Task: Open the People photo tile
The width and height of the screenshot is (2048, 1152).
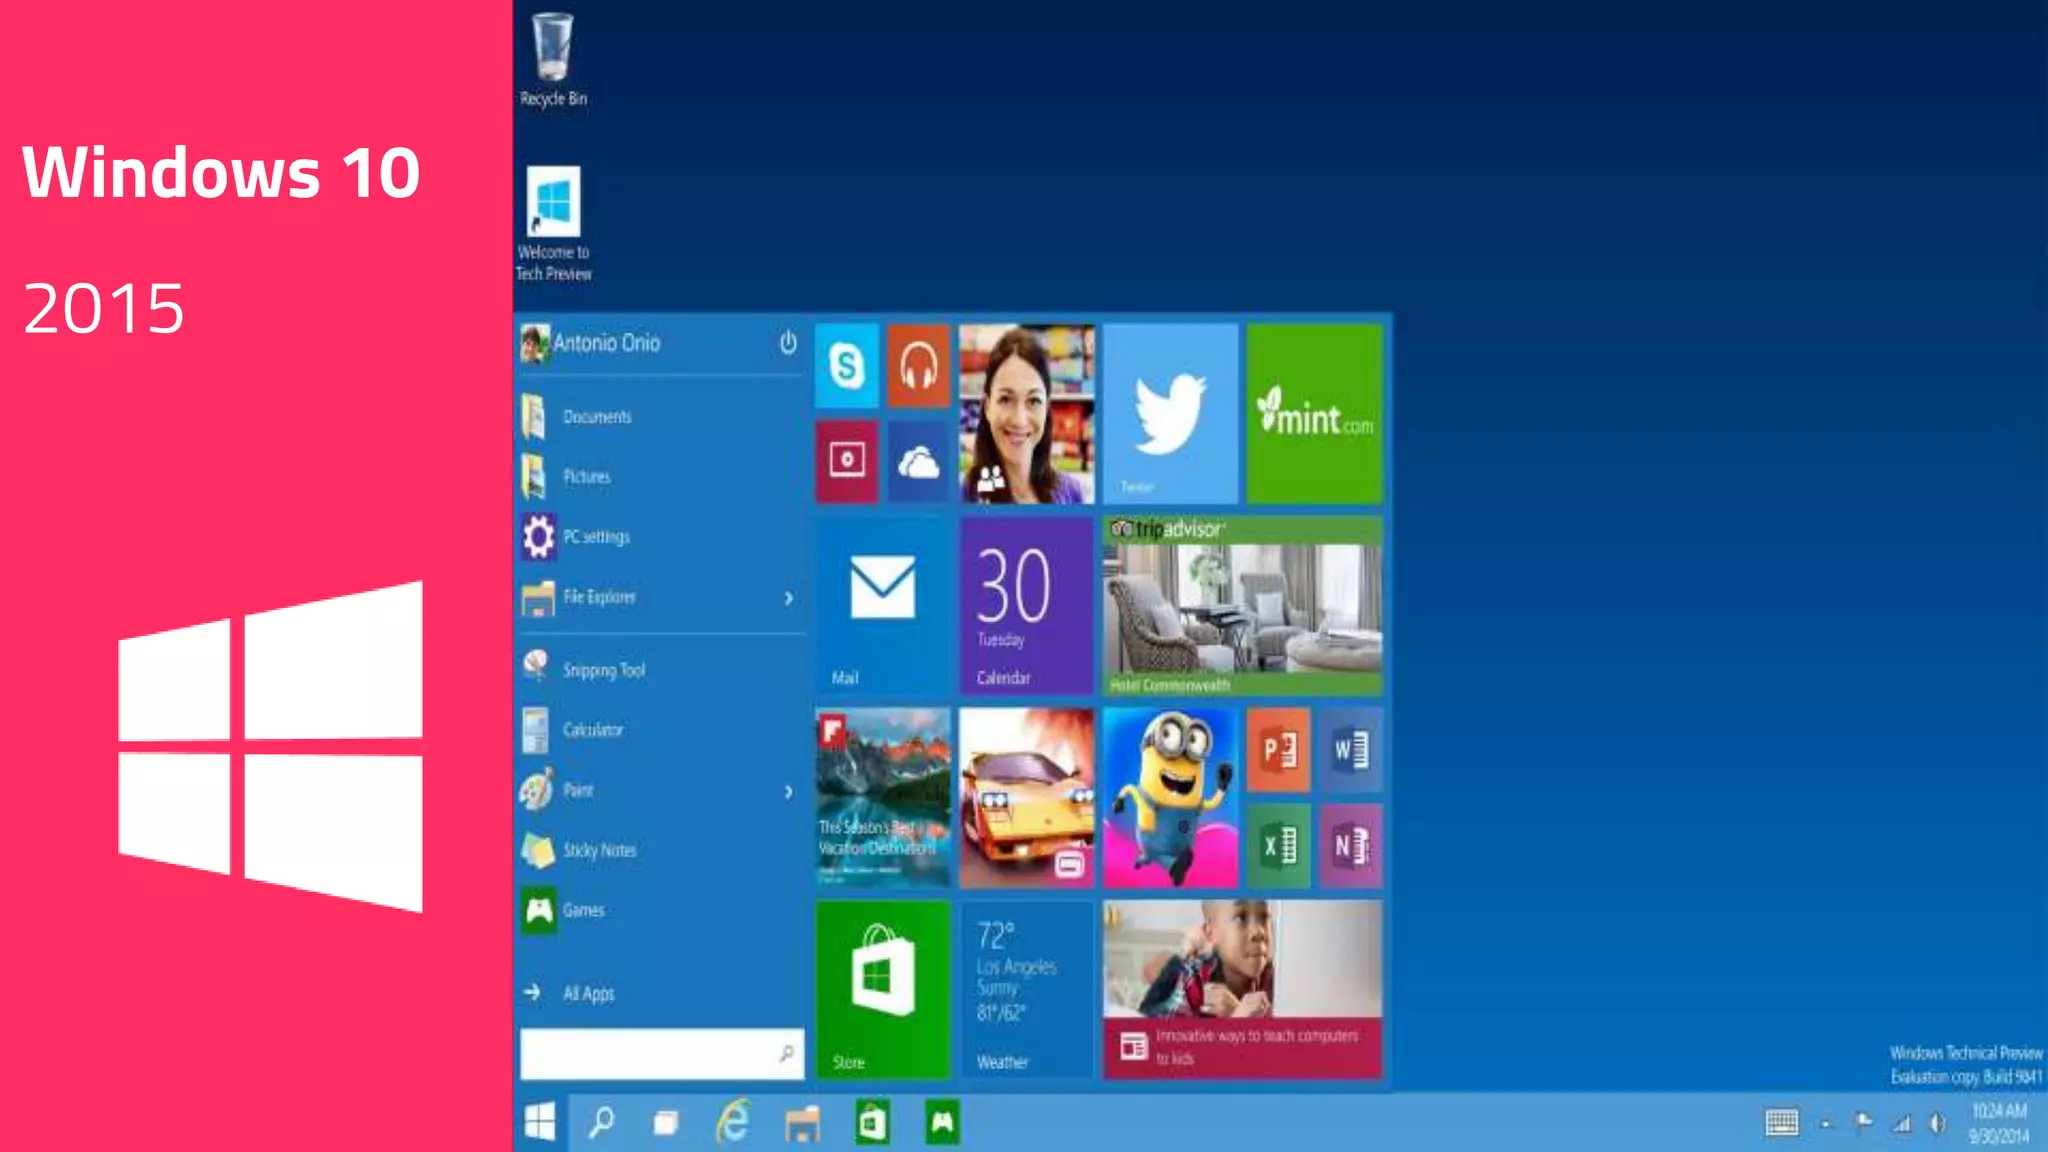Action: tap(1027, 413)
